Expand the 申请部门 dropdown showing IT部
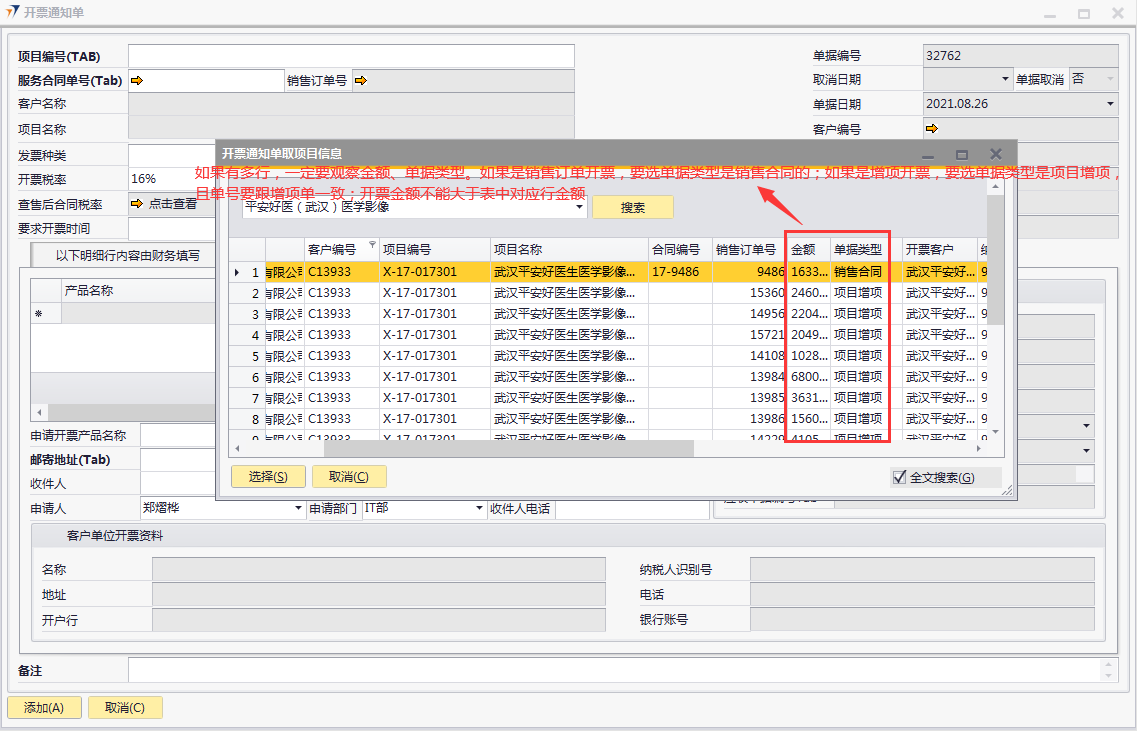1138x731 pixels. pos(479,509)
